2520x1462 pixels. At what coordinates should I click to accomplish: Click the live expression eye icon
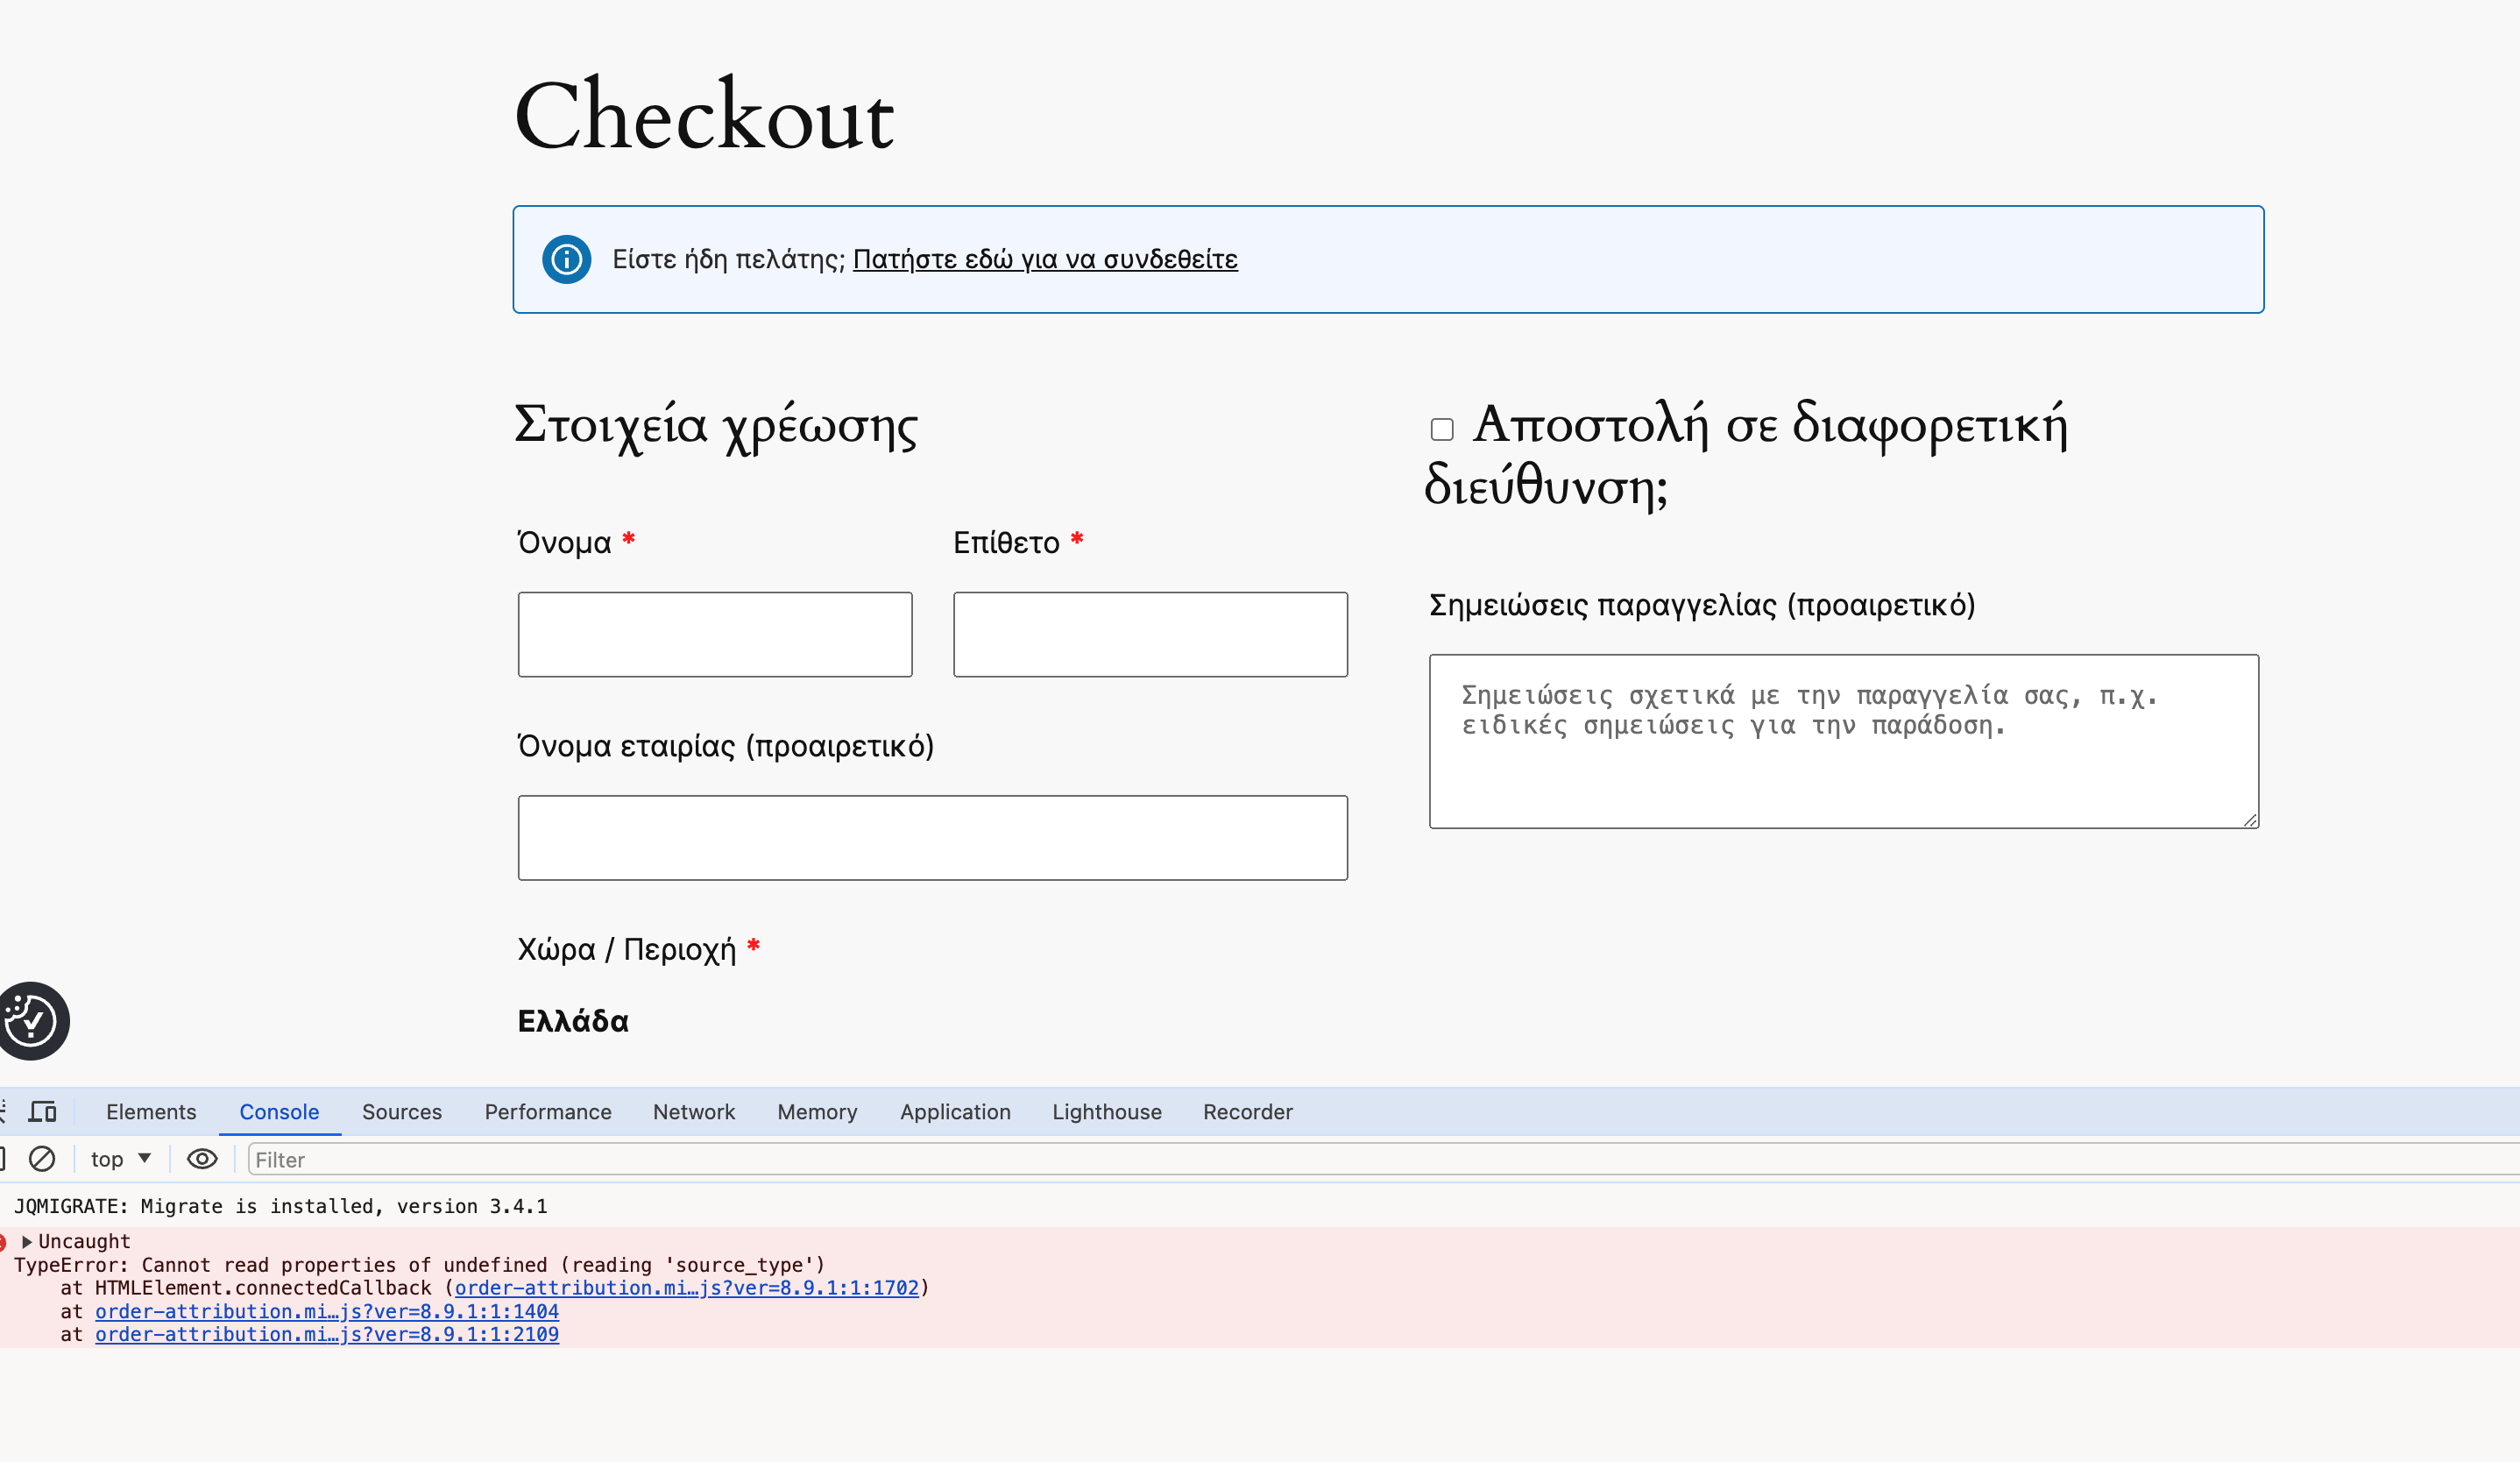tap(202, 1158)
